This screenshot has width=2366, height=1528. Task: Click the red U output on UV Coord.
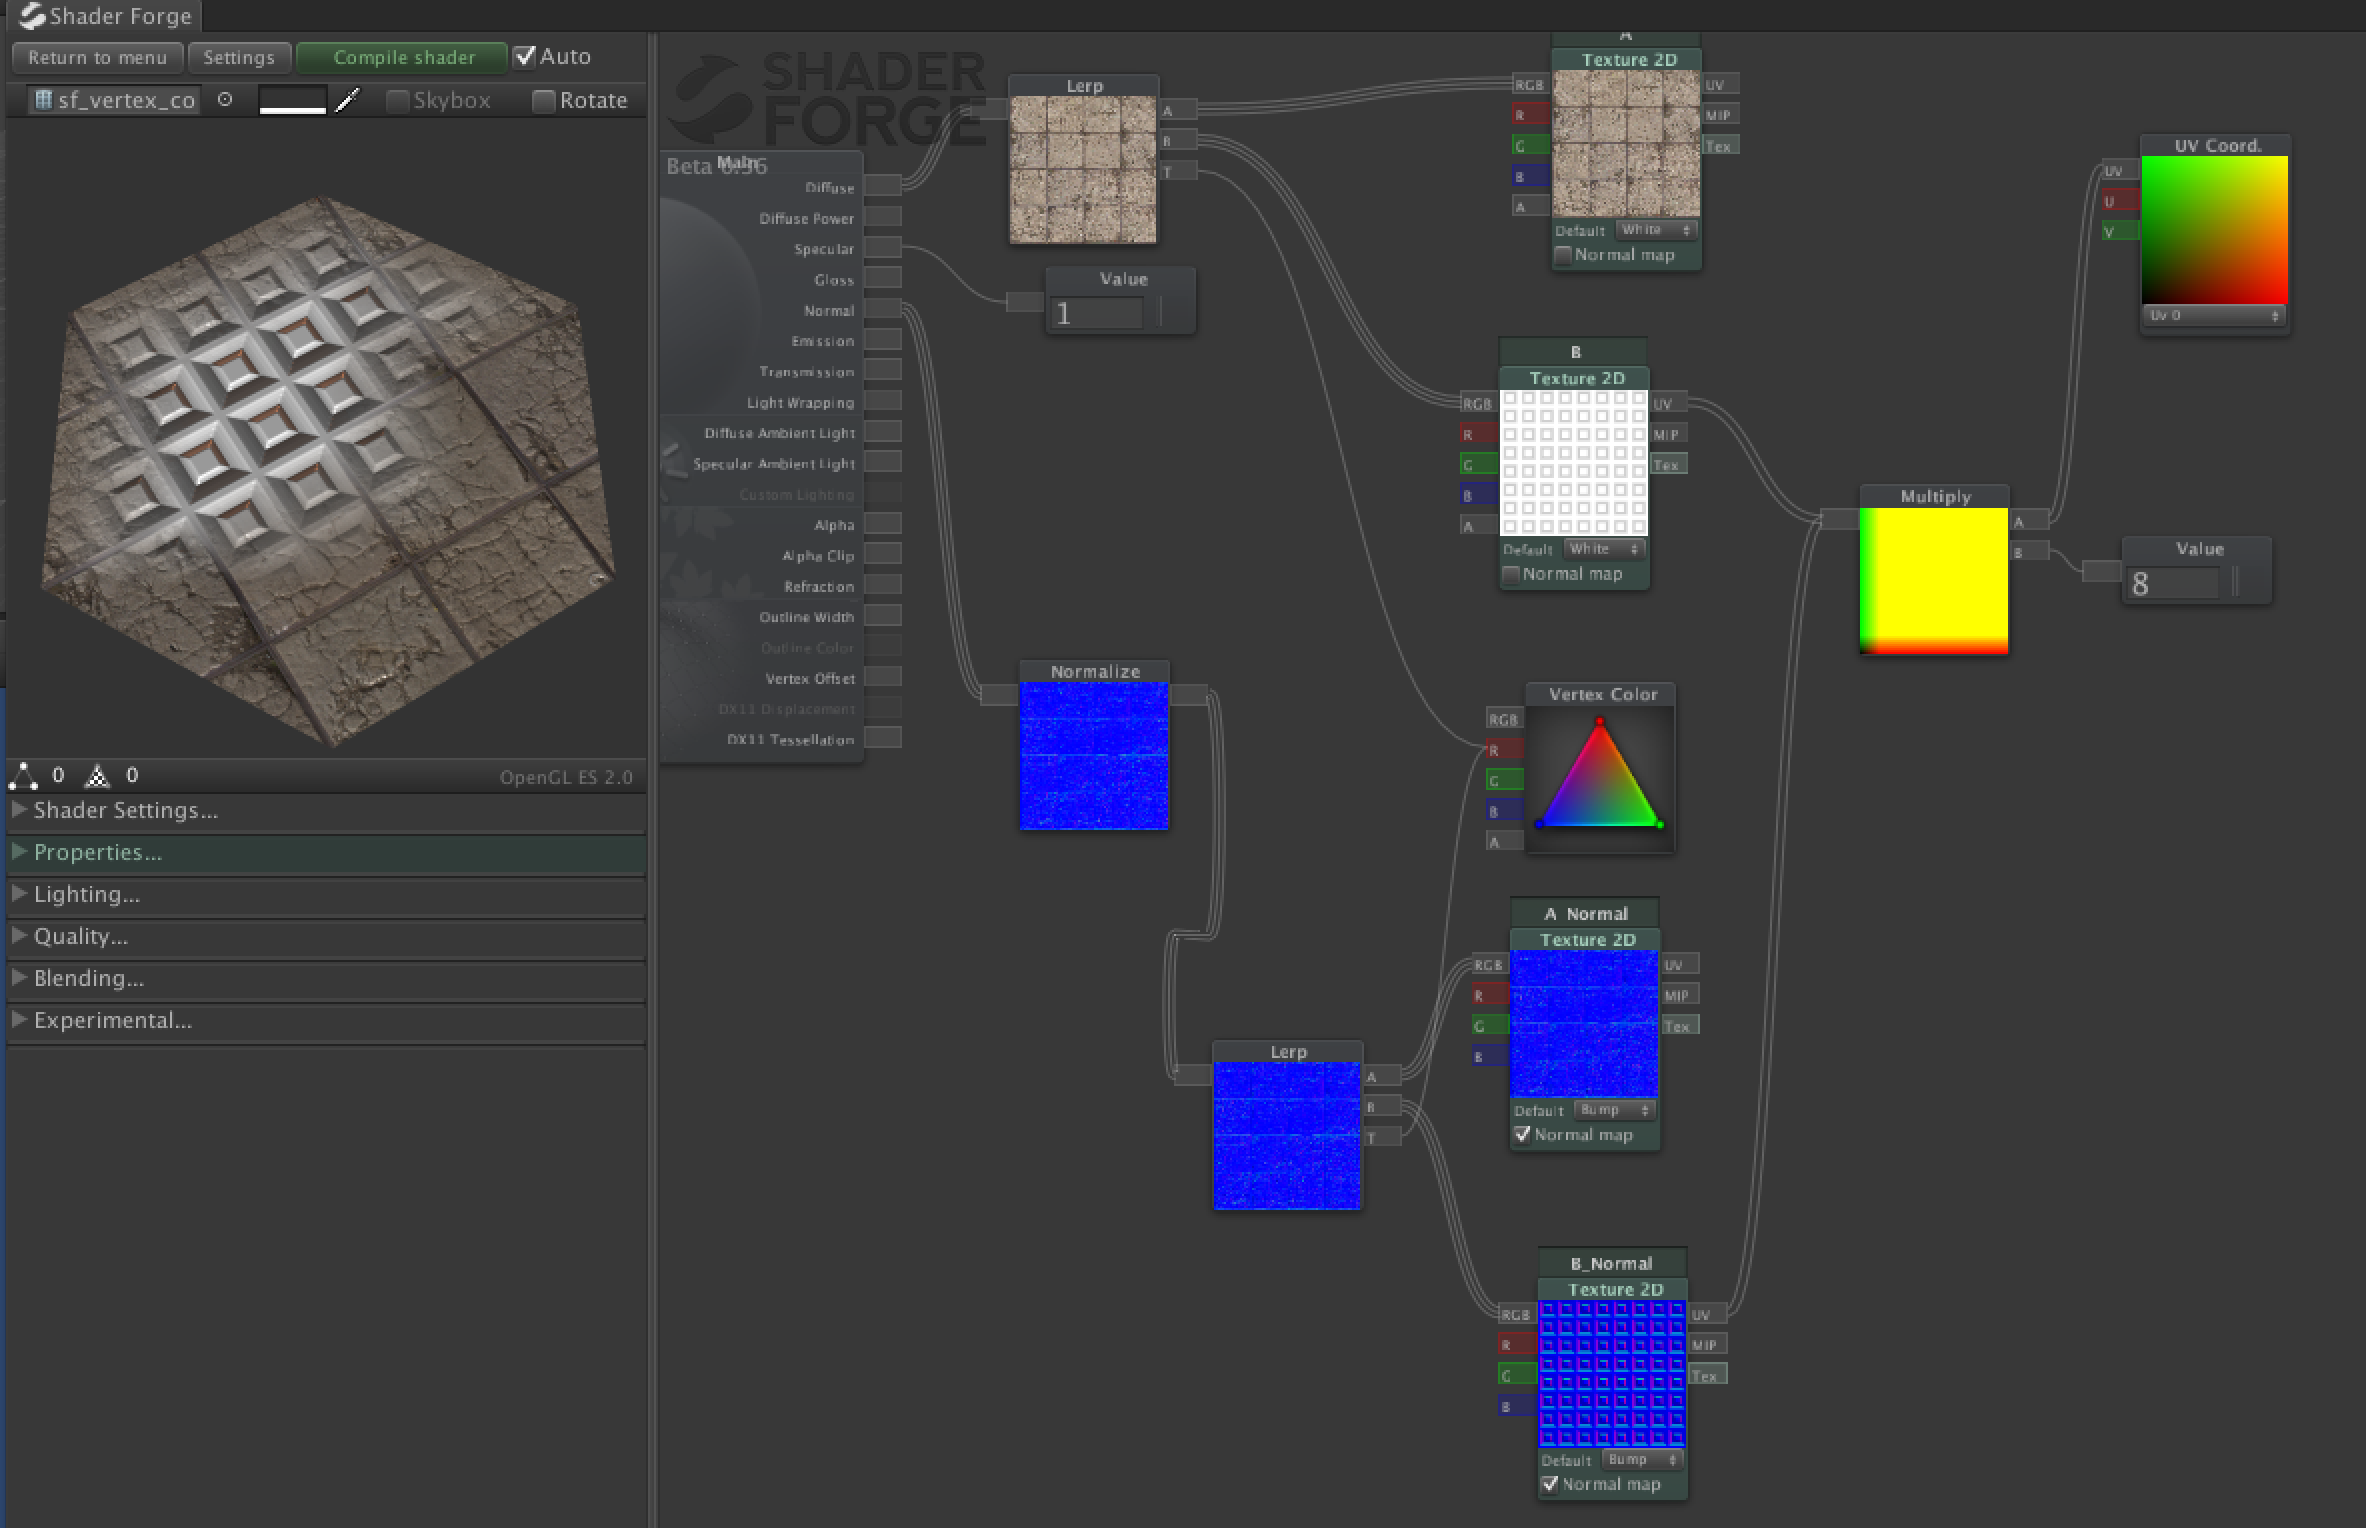[x=2120, y=201]
